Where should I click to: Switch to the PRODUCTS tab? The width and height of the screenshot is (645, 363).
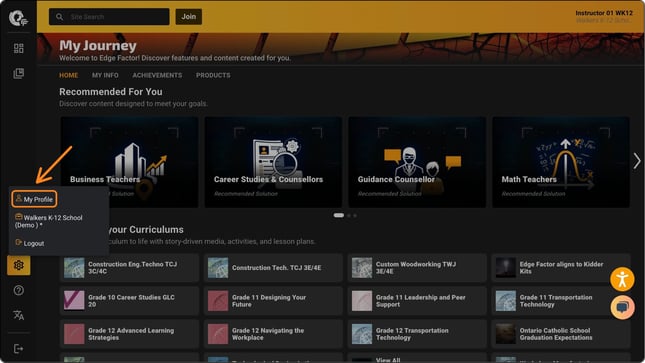213,75
